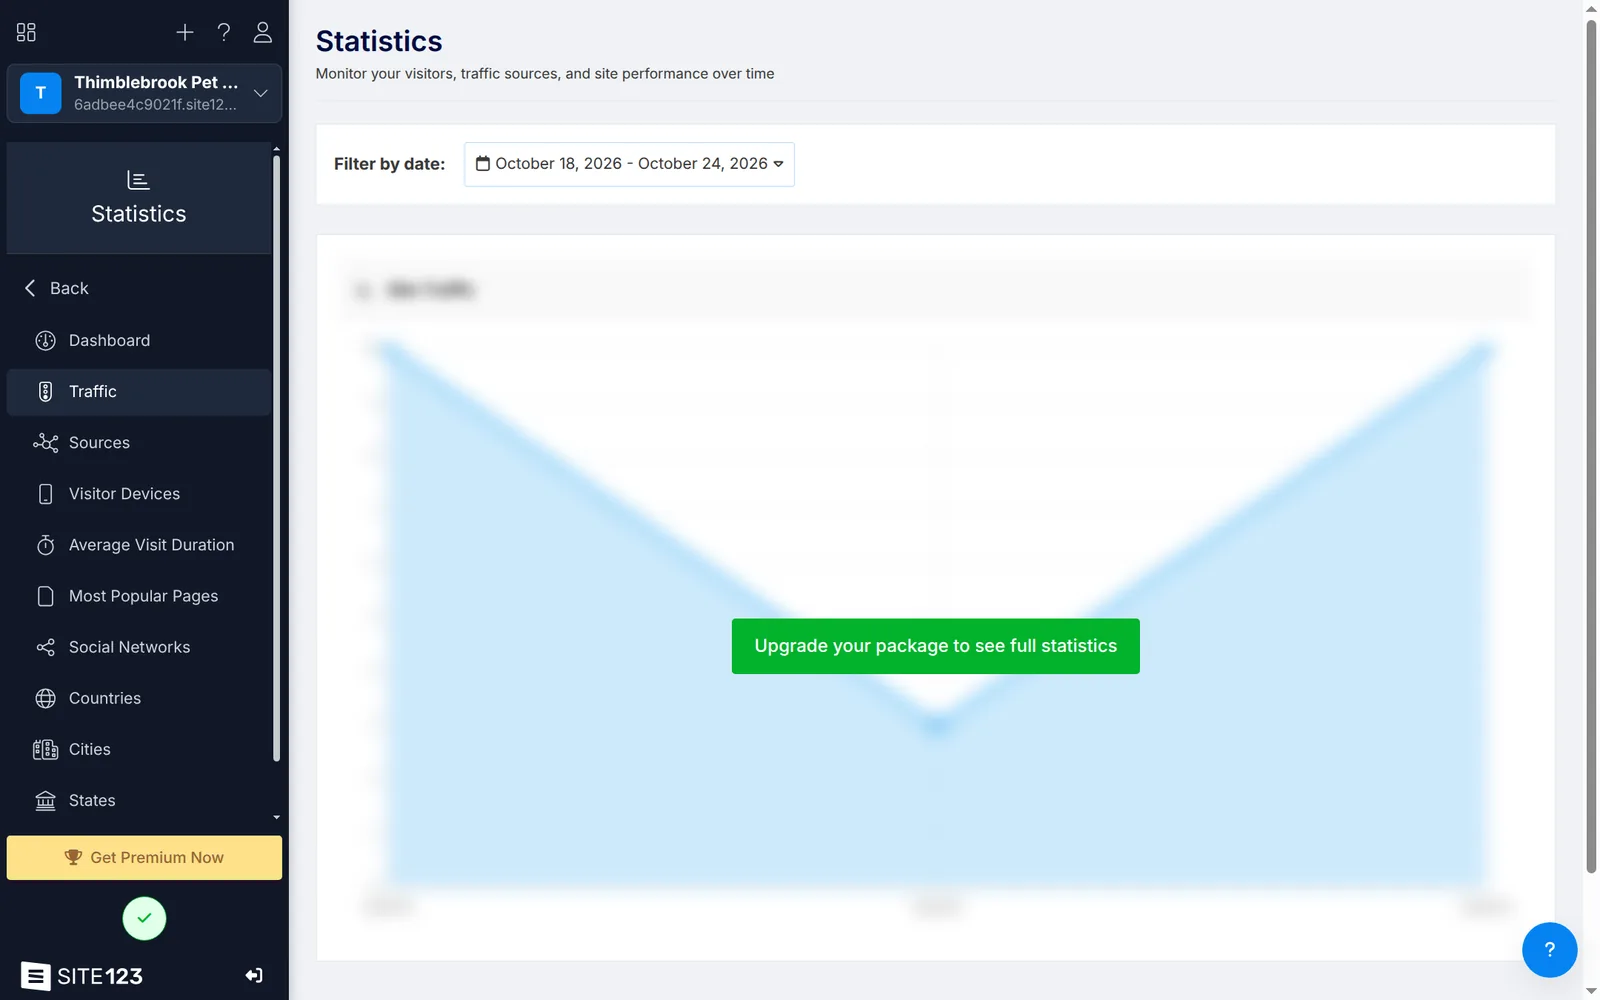1600x1000 pixels.
Task: Expand the Thimblebrook Pet site selector
Action: click(144, 93)
